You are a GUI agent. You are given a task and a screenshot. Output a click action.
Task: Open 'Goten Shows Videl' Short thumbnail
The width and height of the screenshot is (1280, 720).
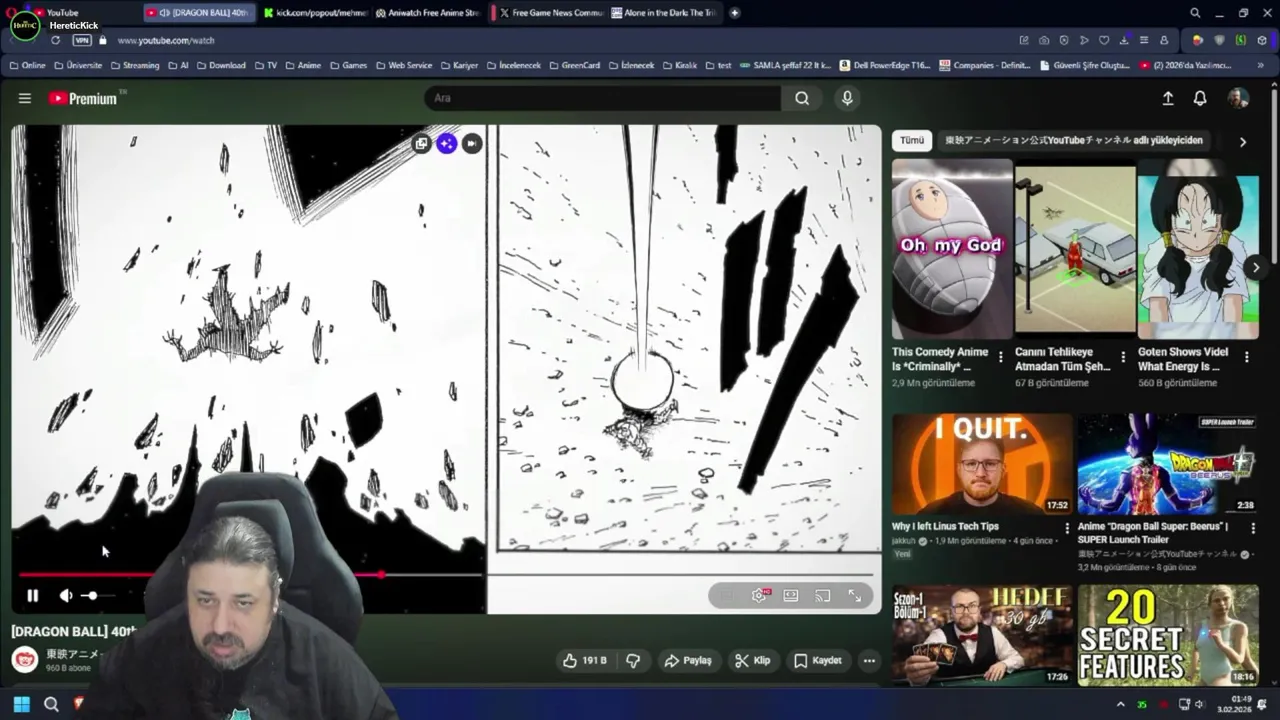coord(1198,249)
